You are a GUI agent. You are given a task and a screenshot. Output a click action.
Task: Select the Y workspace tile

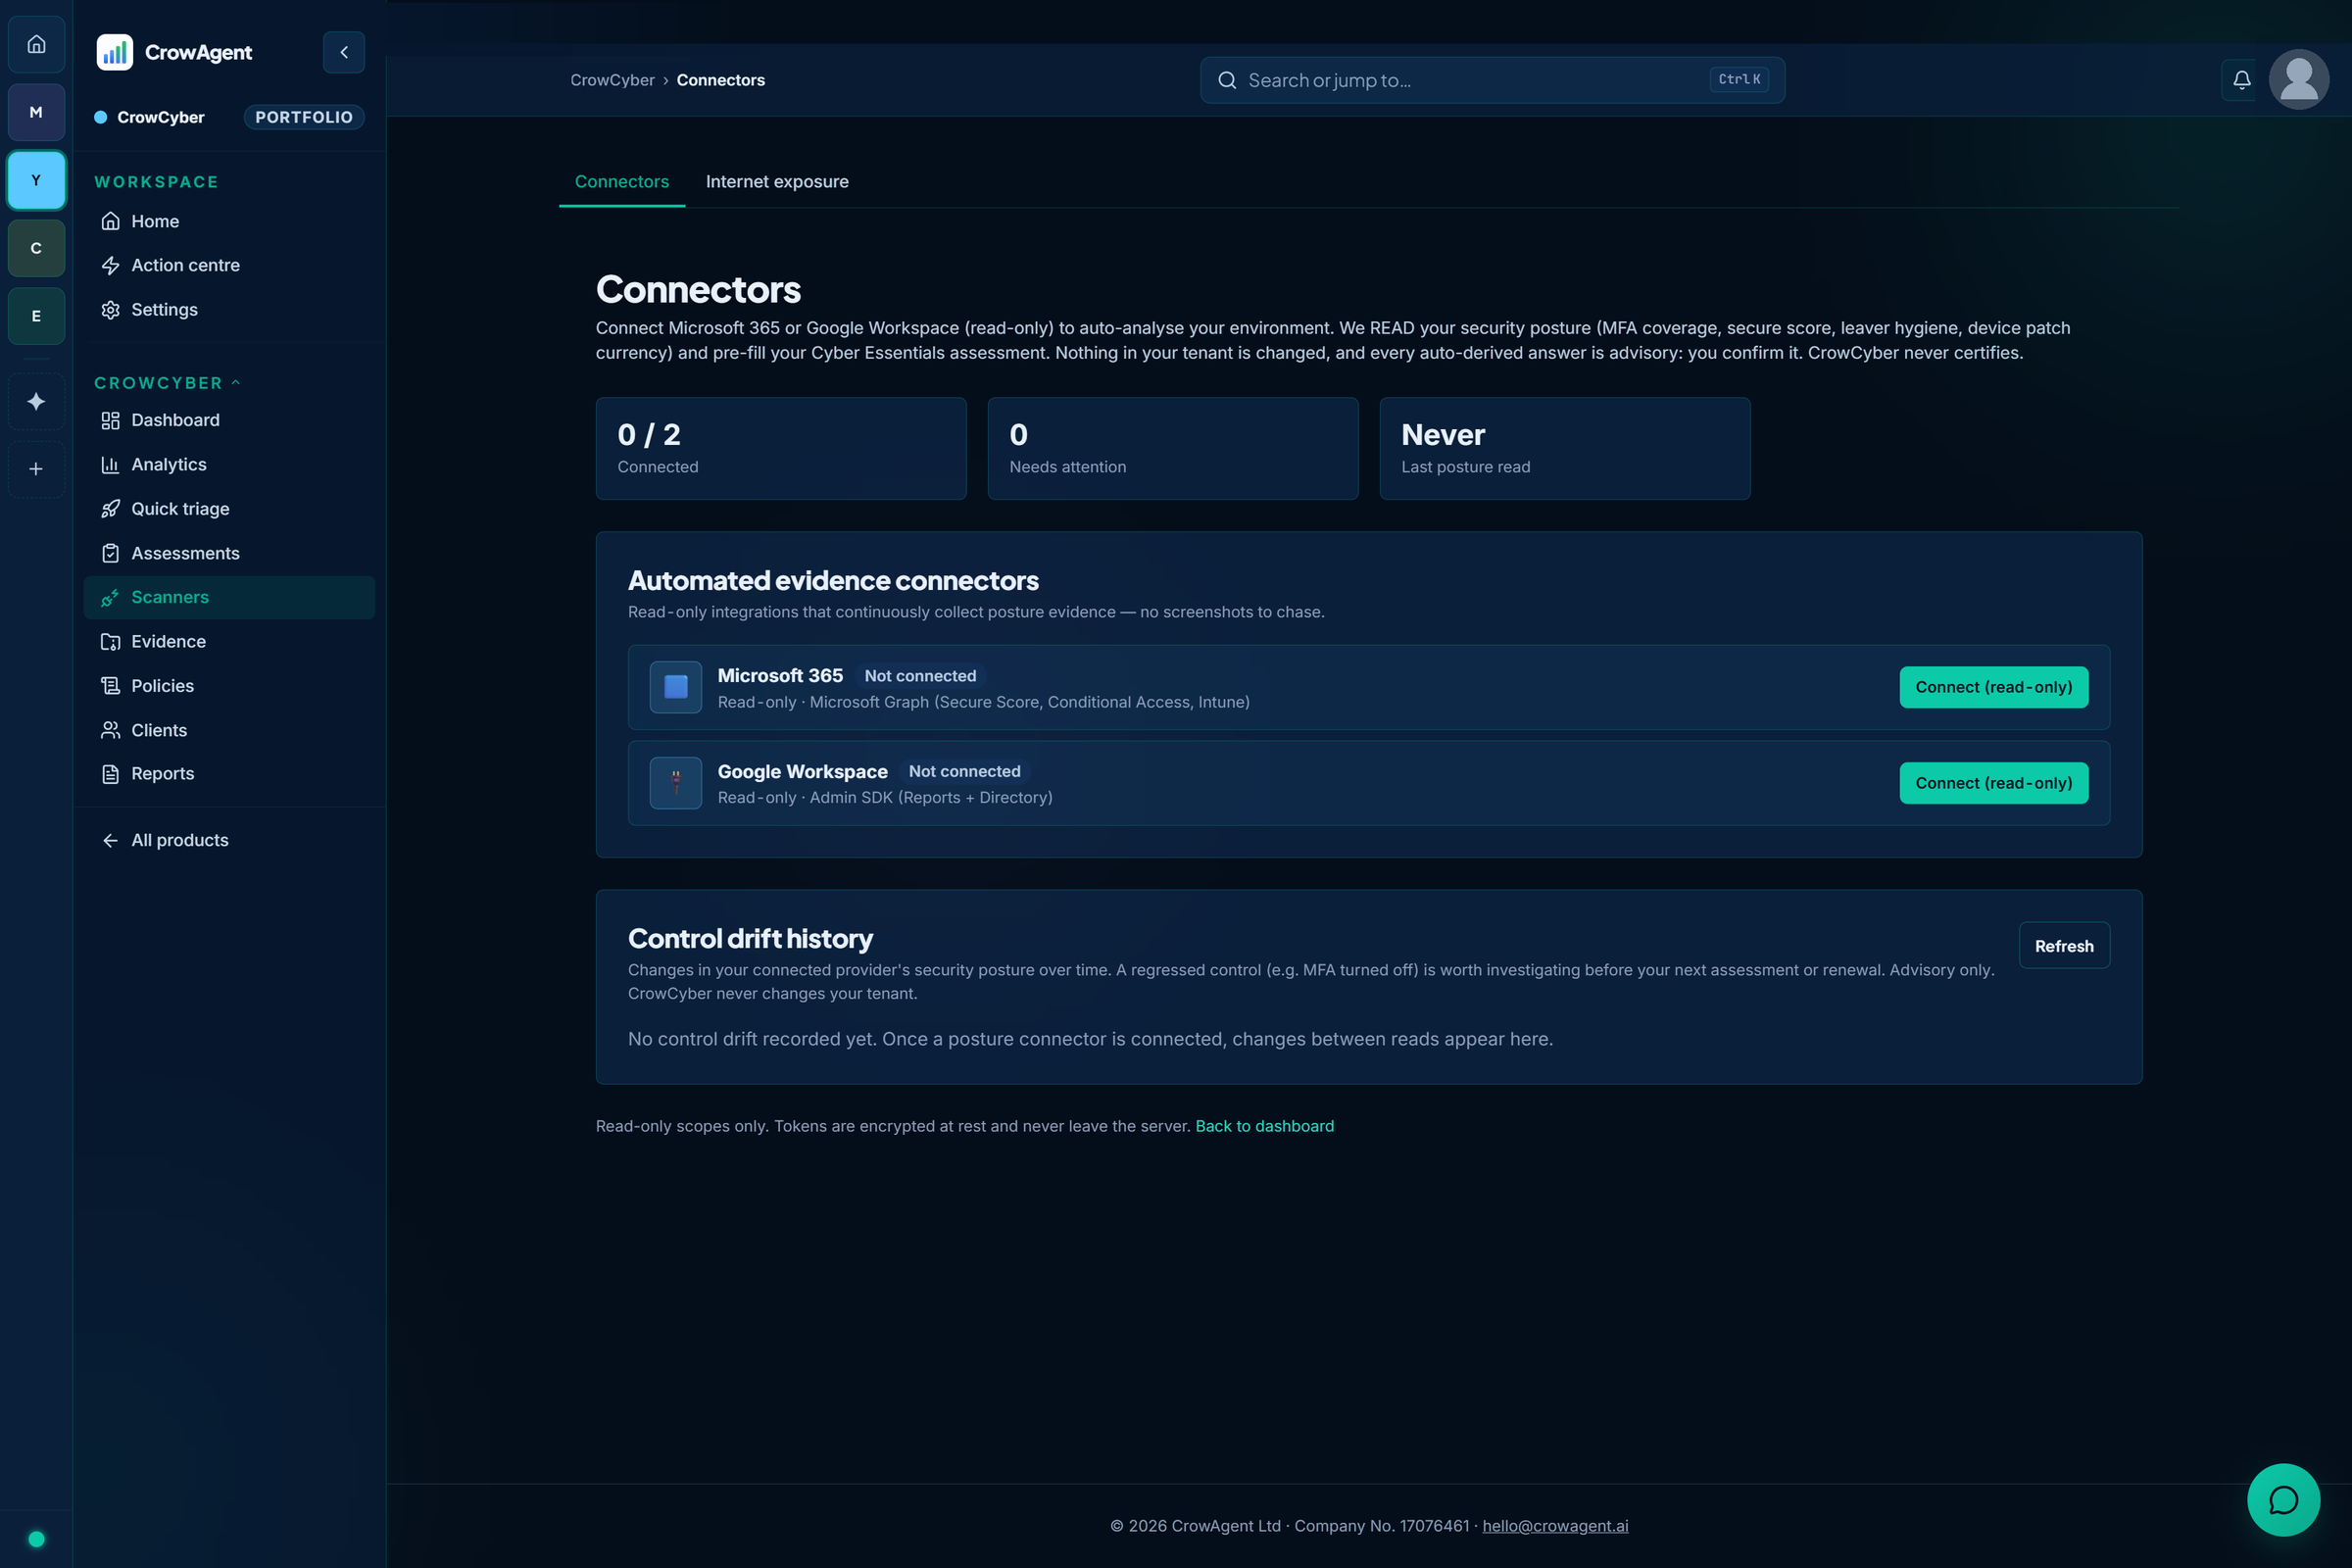click(36, 180)
